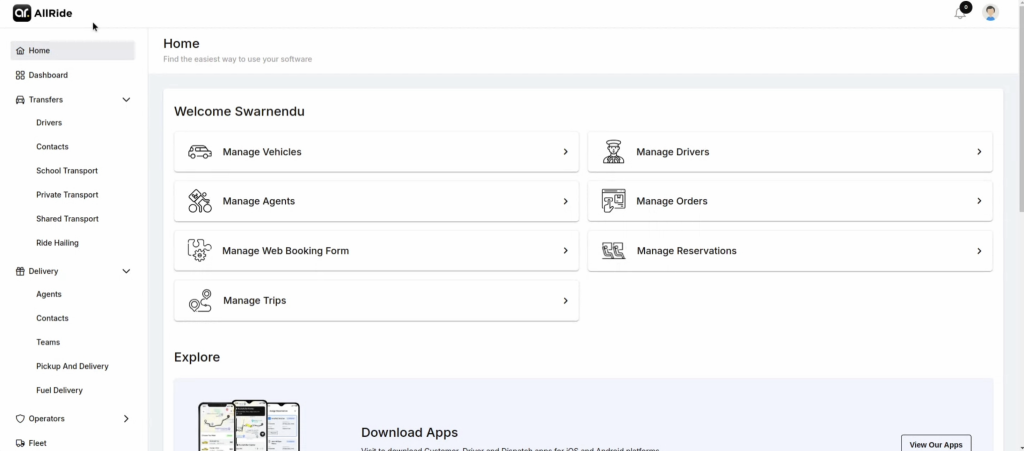Click the Manage Vehicles car icon
The width and height of the screenshot is (1024, 451).
click(x=200, y=152)
